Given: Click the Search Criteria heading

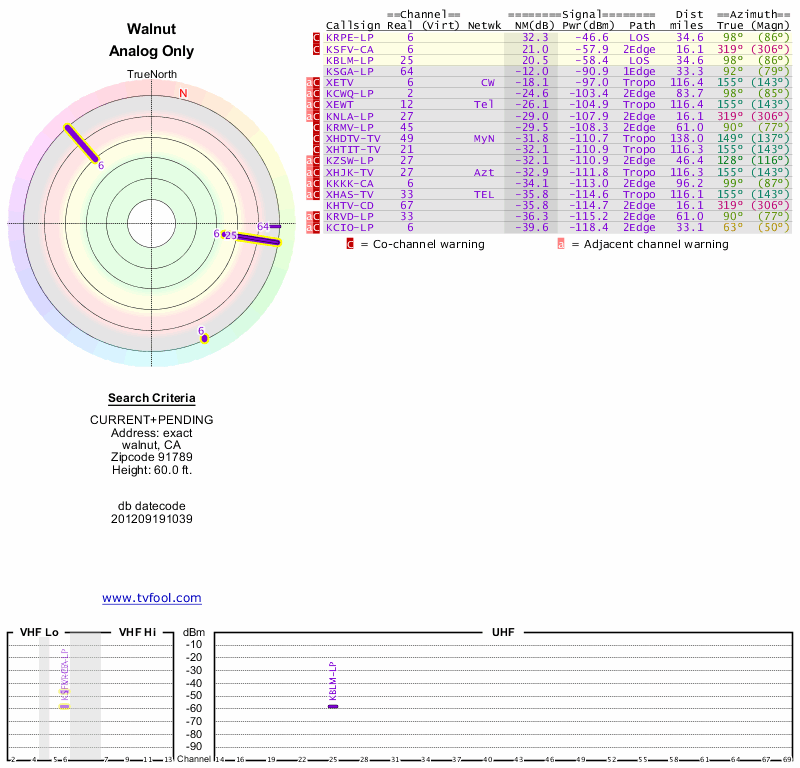Looking at the screenshot, I should pos(152,398).
